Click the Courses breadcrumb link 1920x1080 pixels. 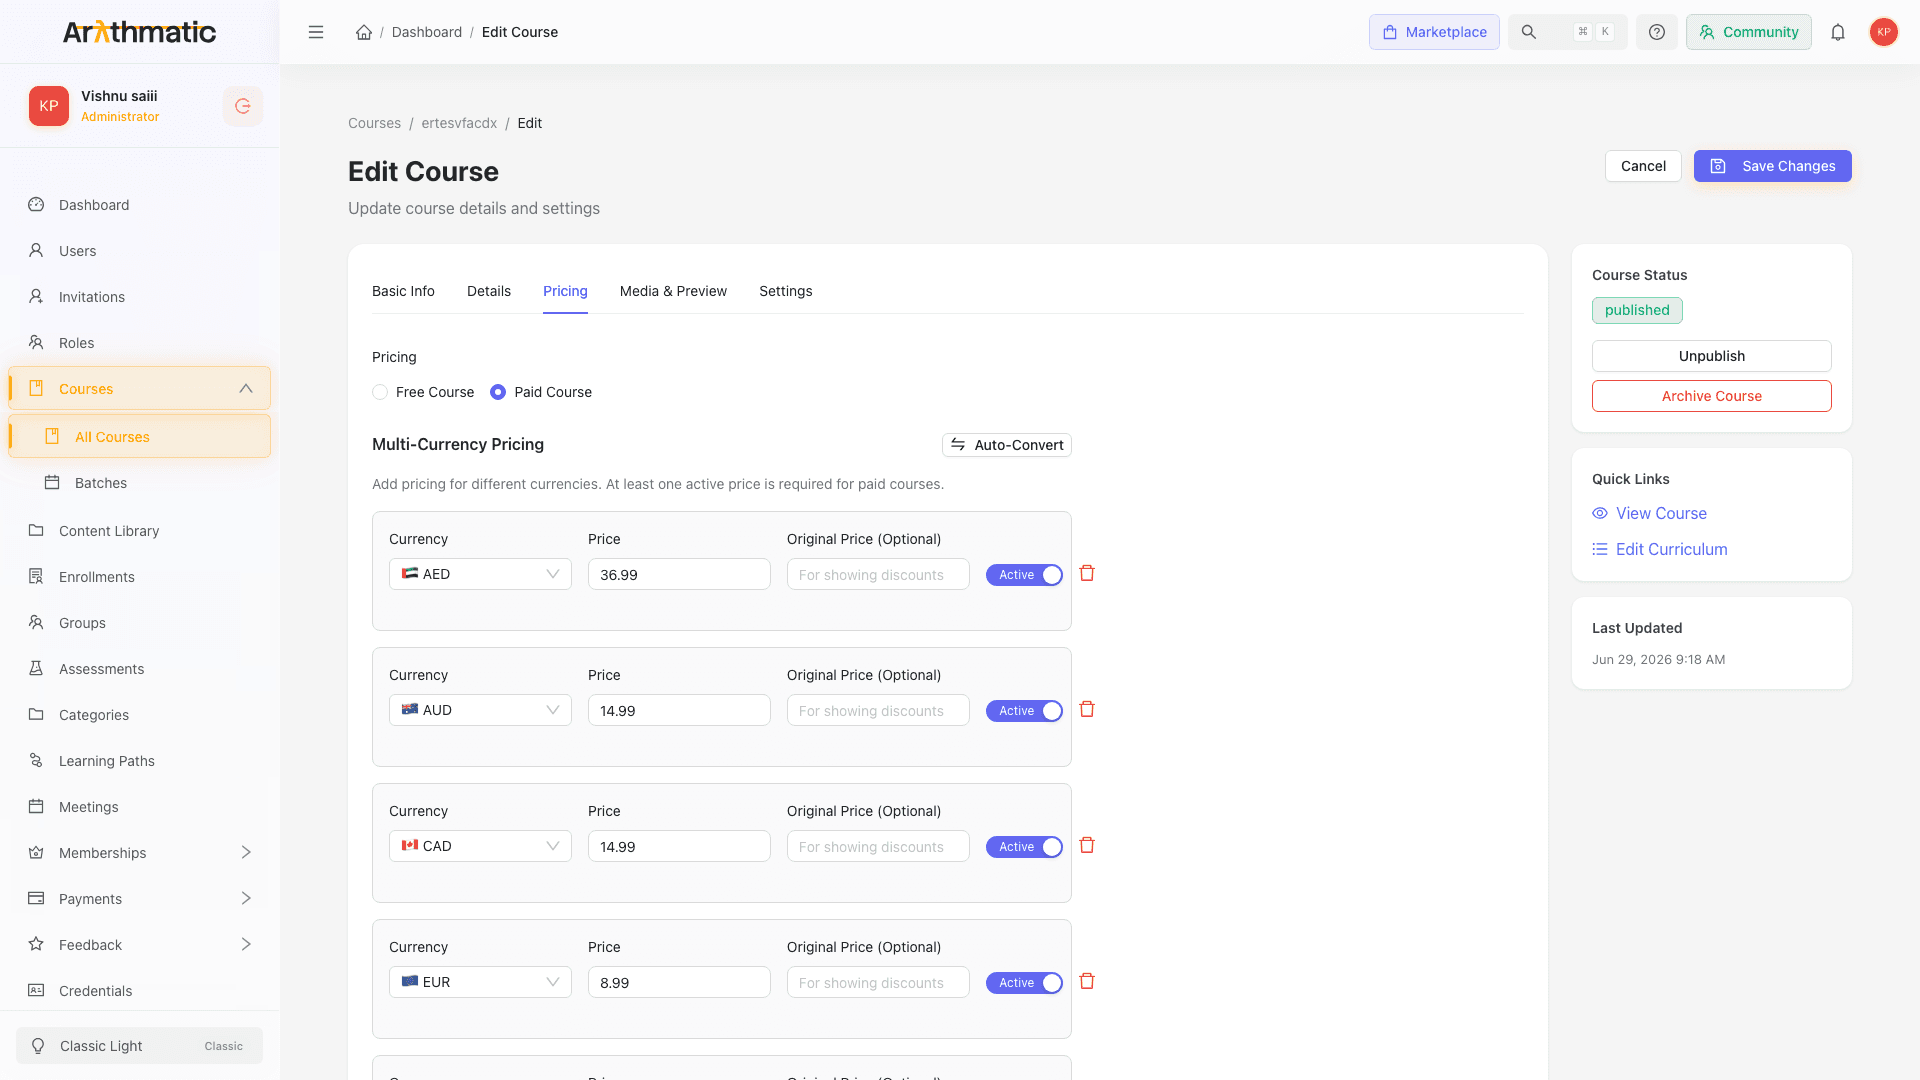point(374,123)
